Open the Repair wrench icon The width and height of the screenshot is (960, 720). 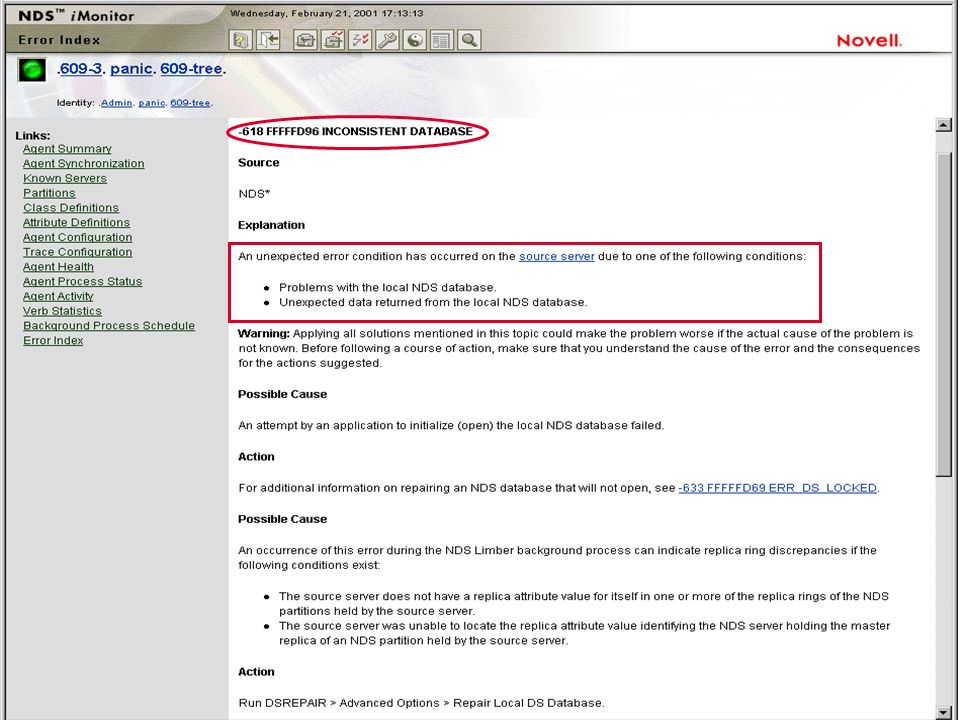click(x=388, y=40)
